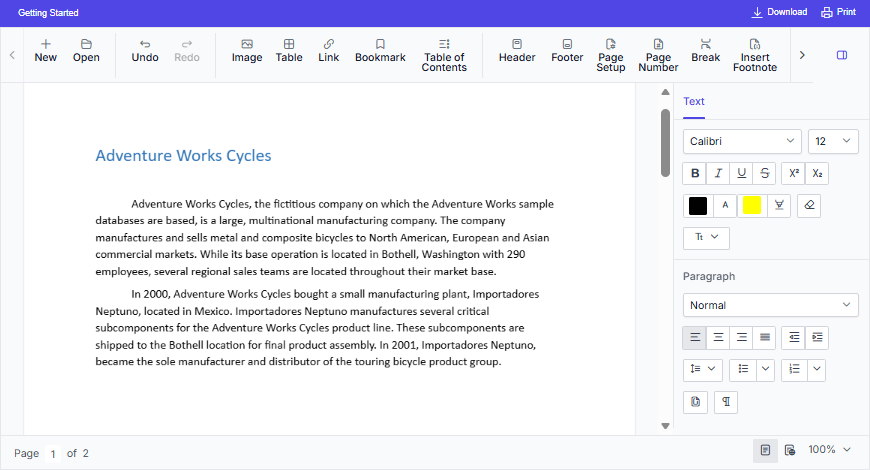Open the 100% zoom dropdown

829,450
